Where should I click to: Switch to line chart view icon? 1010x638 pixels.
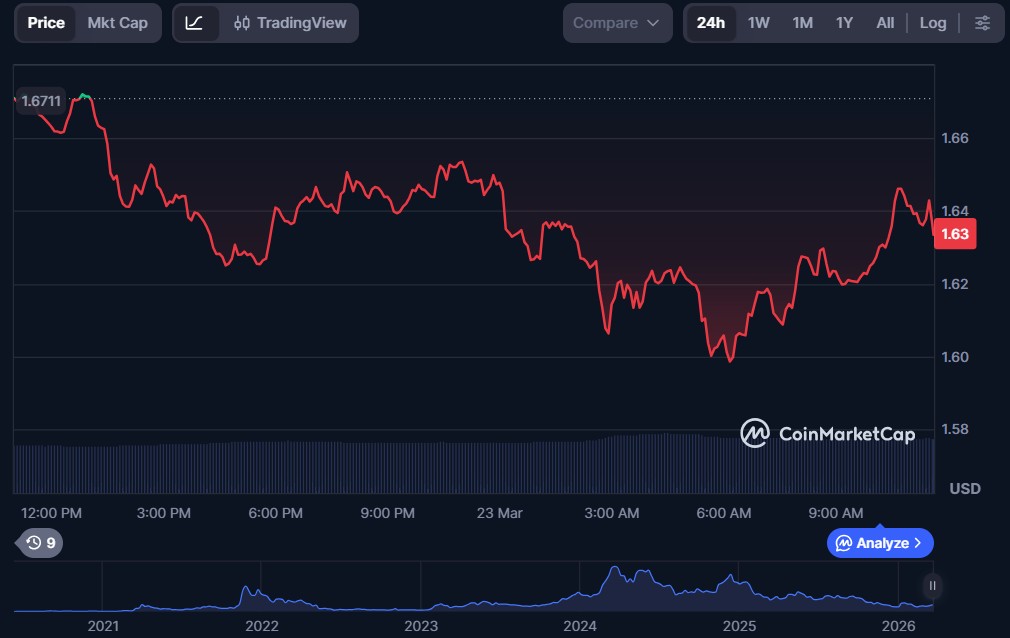195,23
